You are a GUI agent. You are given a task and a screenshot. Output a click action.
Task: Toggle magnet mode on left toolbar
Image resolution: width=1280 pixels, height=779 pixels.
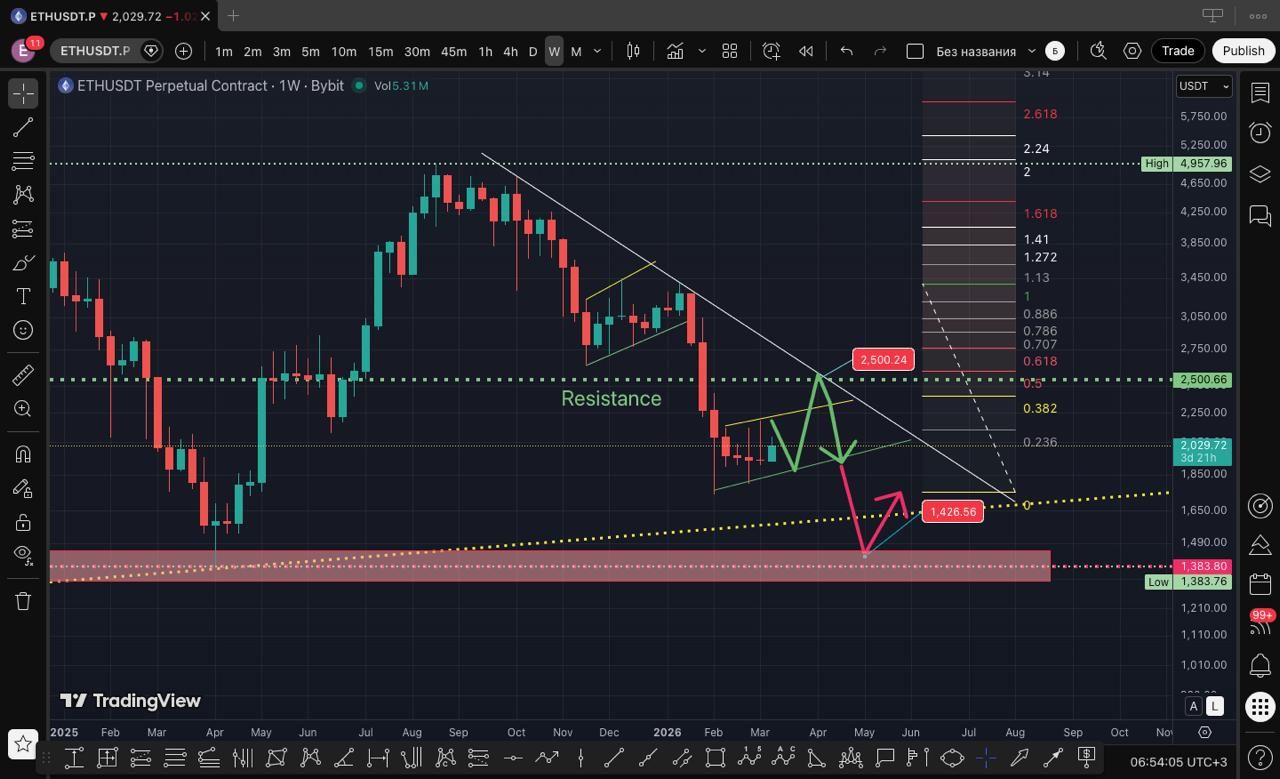pyautogui.click(x=22, y=454)
